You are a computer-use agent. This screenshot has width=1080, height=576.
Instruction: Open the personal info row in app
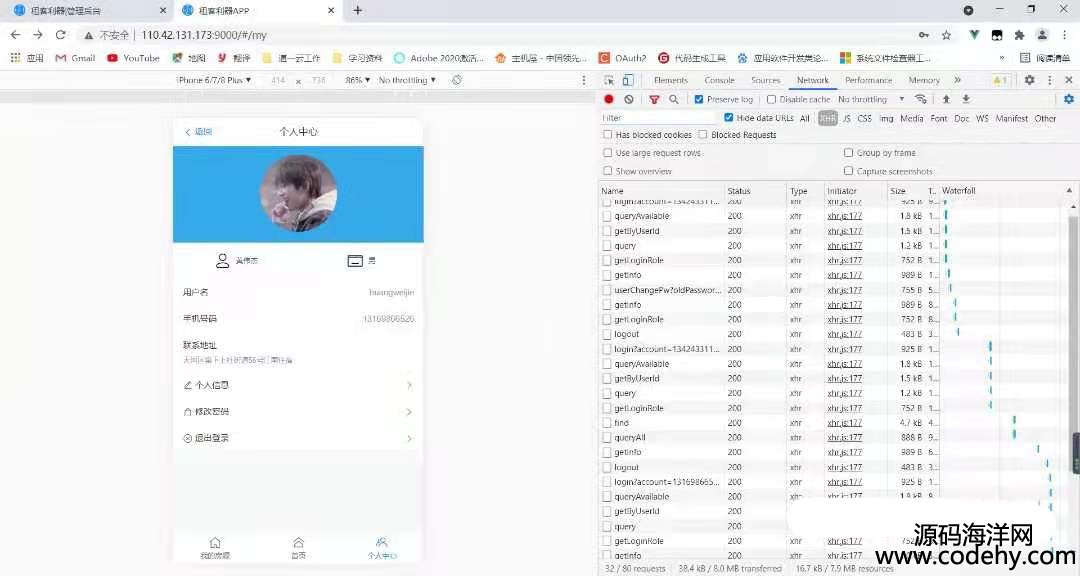298,385
